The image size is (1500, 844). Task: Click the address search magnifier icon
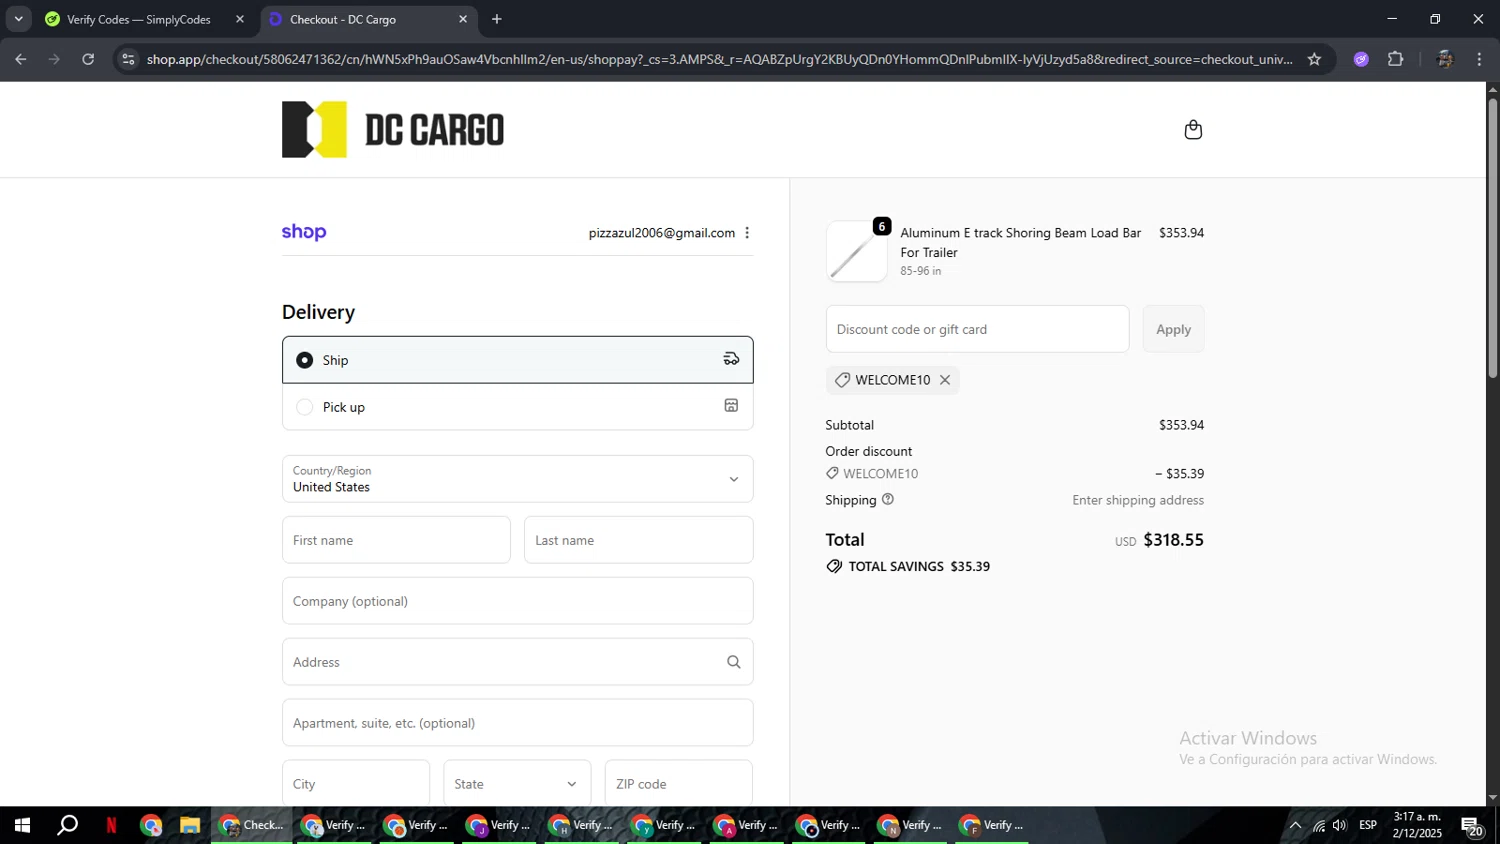click(733, 662)
